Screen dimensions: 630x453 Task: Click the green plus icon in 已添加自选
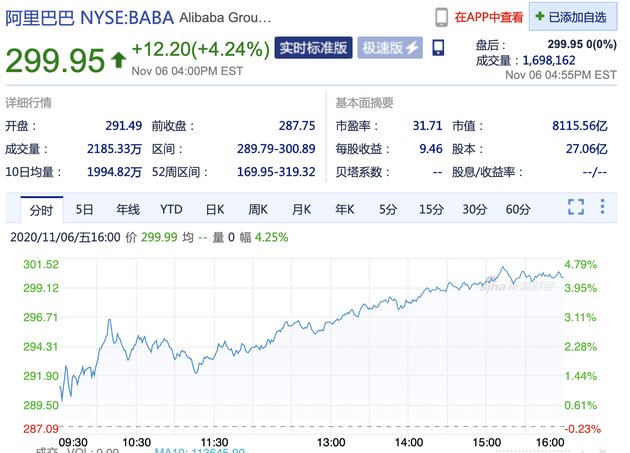click(x=540, y=16)
